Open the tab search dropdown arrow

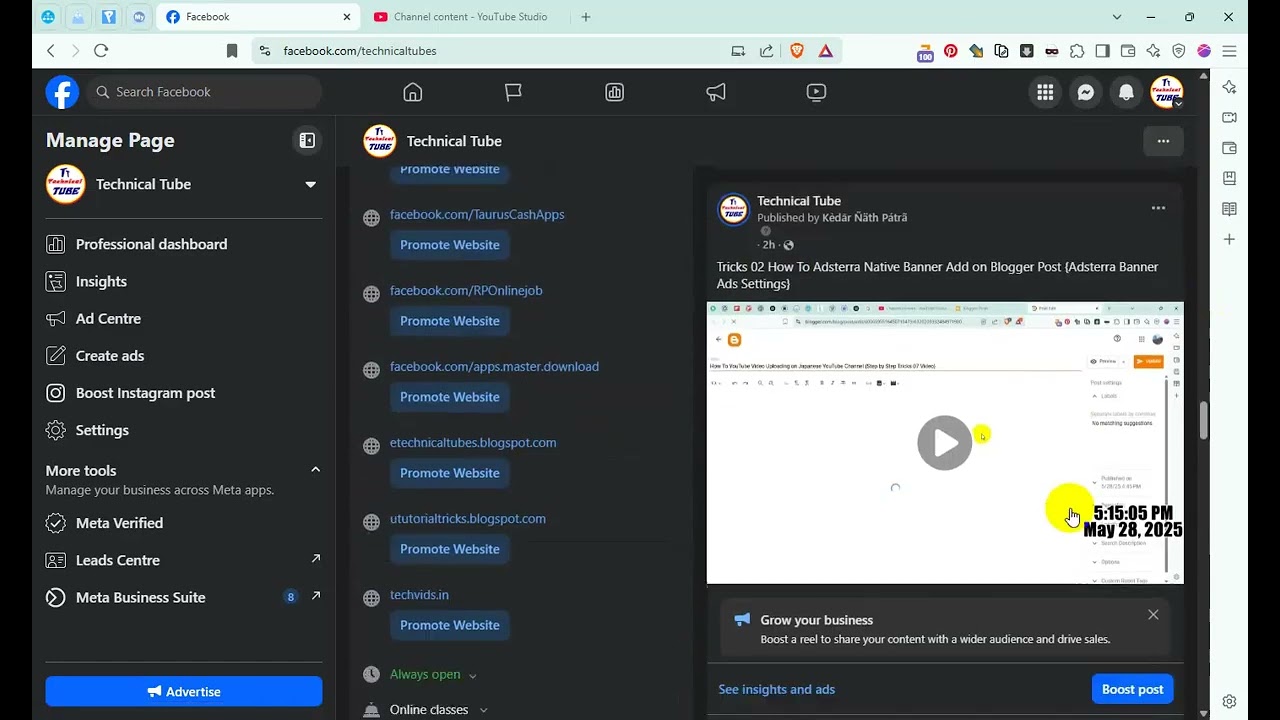(1117, 17)
